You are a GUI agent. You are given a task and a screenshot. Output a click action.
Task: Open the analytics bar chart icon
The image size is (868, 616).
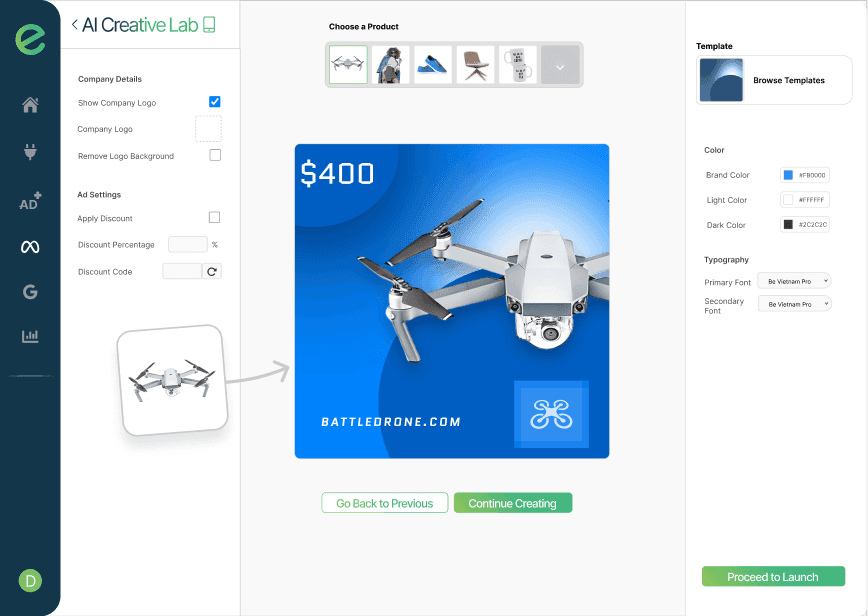coord(30,337)
